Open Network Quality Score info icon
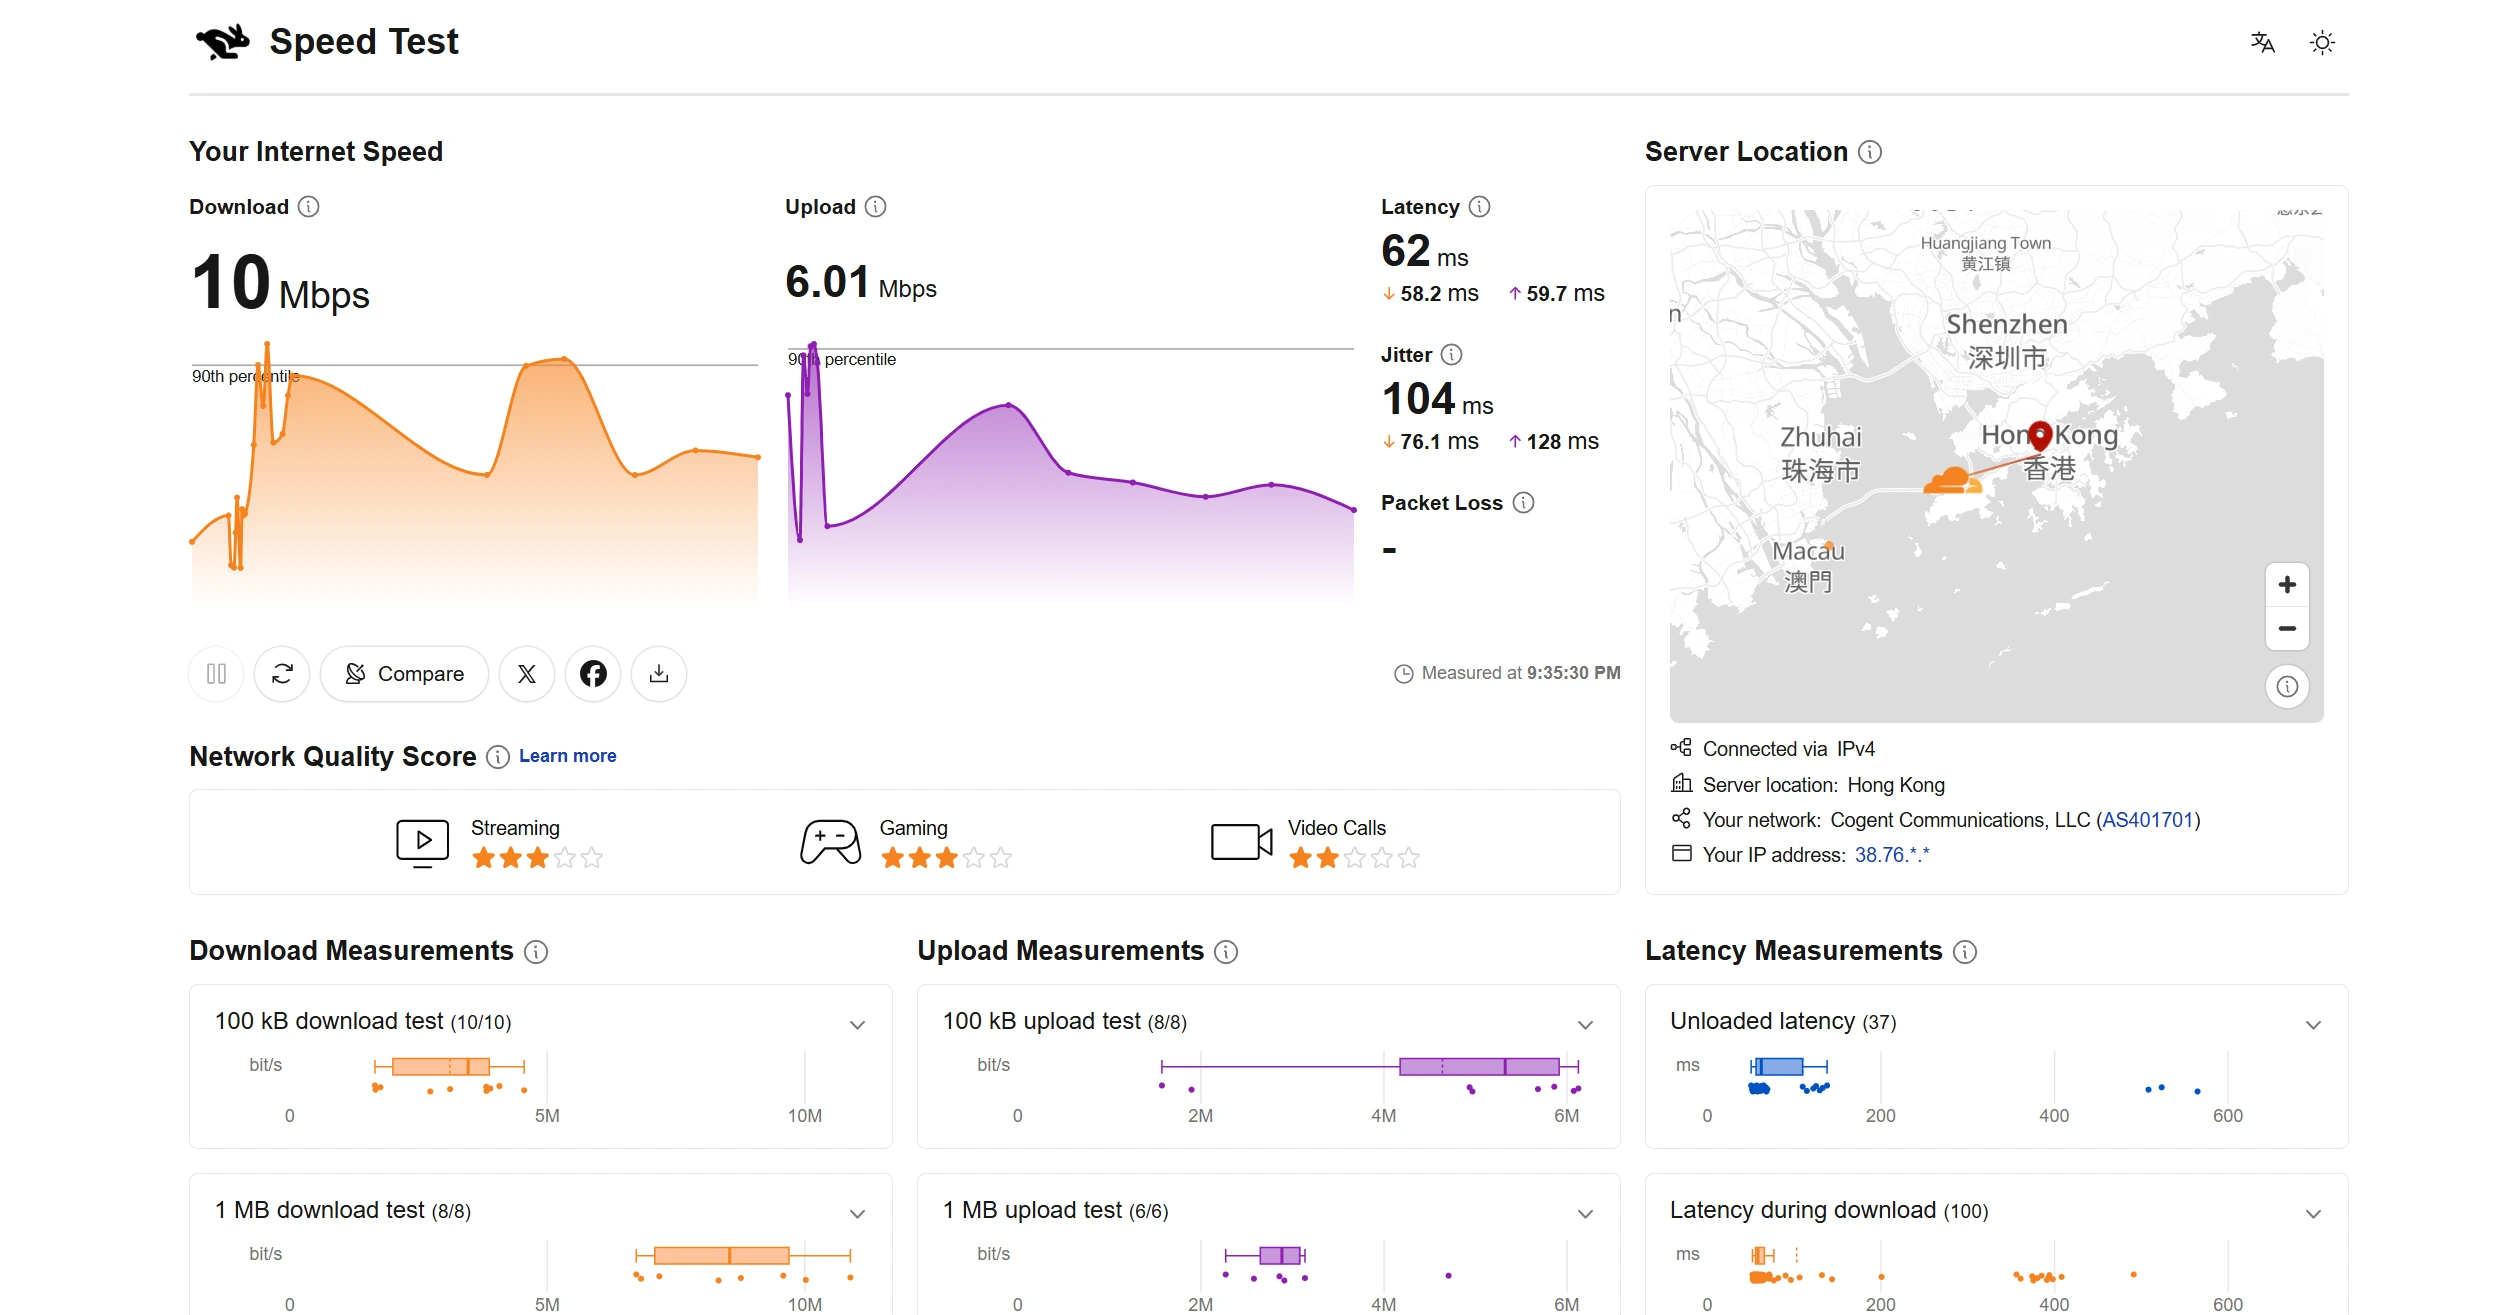 coord(498,757)
